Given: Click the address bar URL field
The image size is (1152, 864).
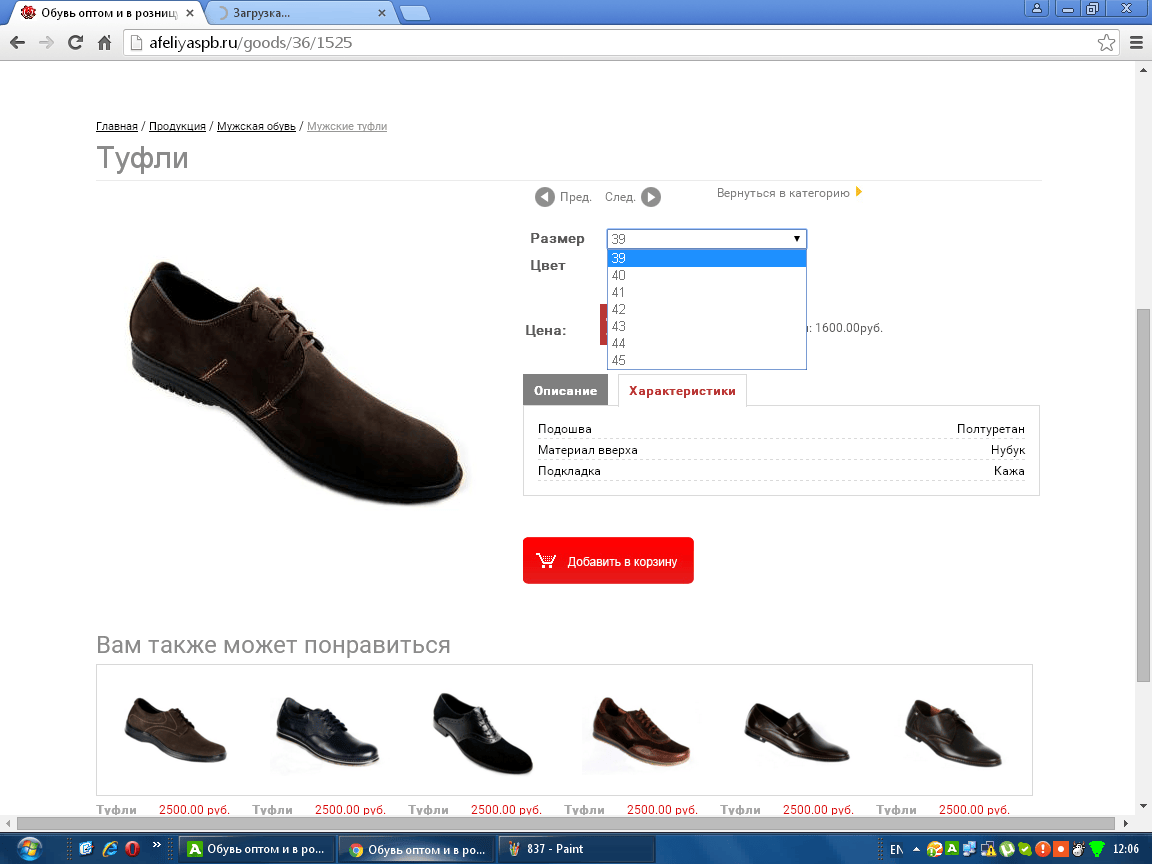Looking at the screenshot, I should [x=600, y=43].
